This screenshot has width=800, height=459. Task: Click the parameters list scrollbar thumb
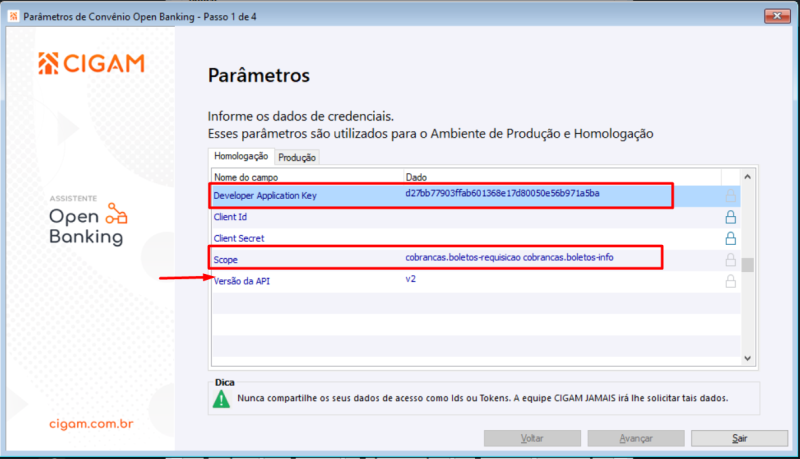(747, 265)
